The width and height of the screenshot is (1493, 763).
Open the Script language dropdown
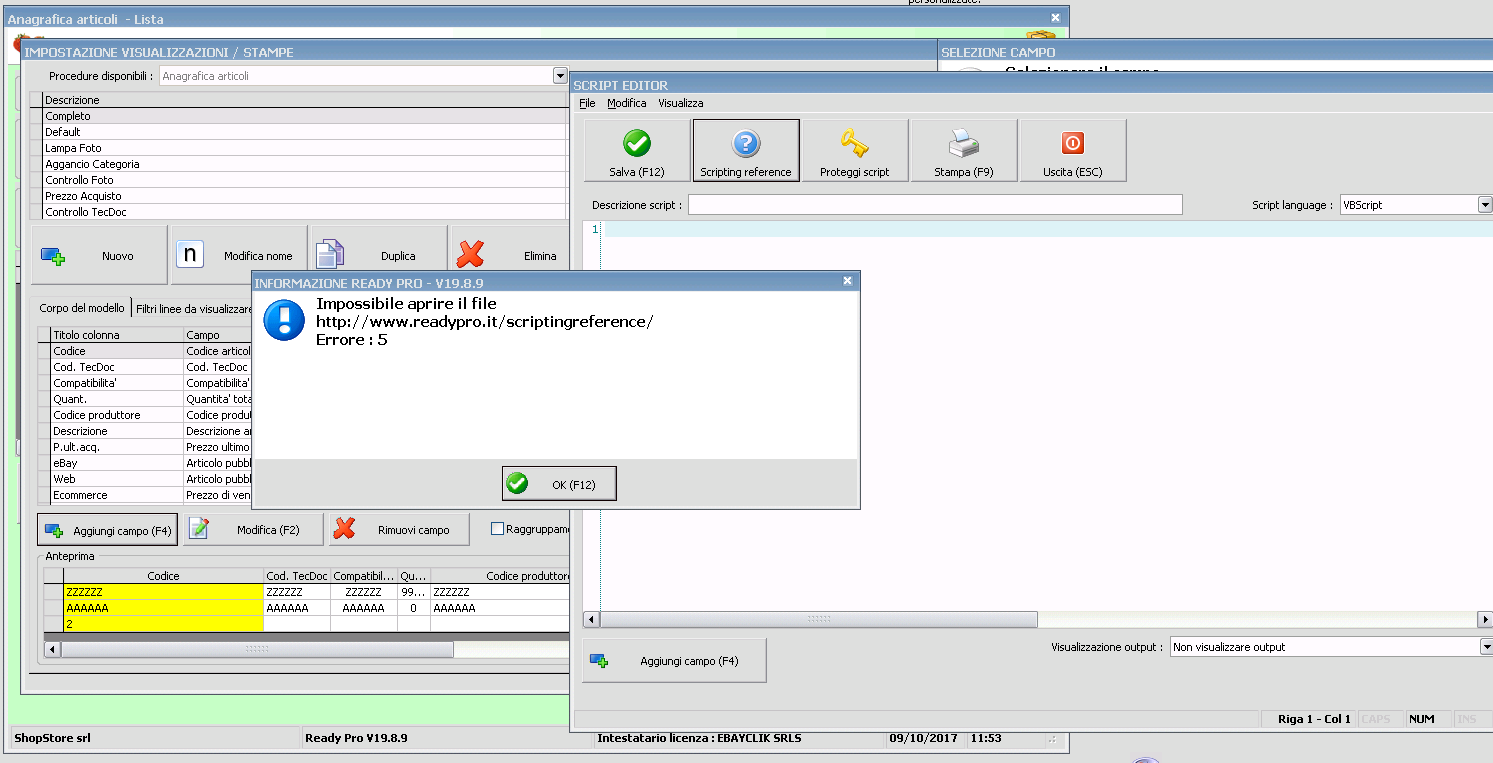click(1485, 205)
